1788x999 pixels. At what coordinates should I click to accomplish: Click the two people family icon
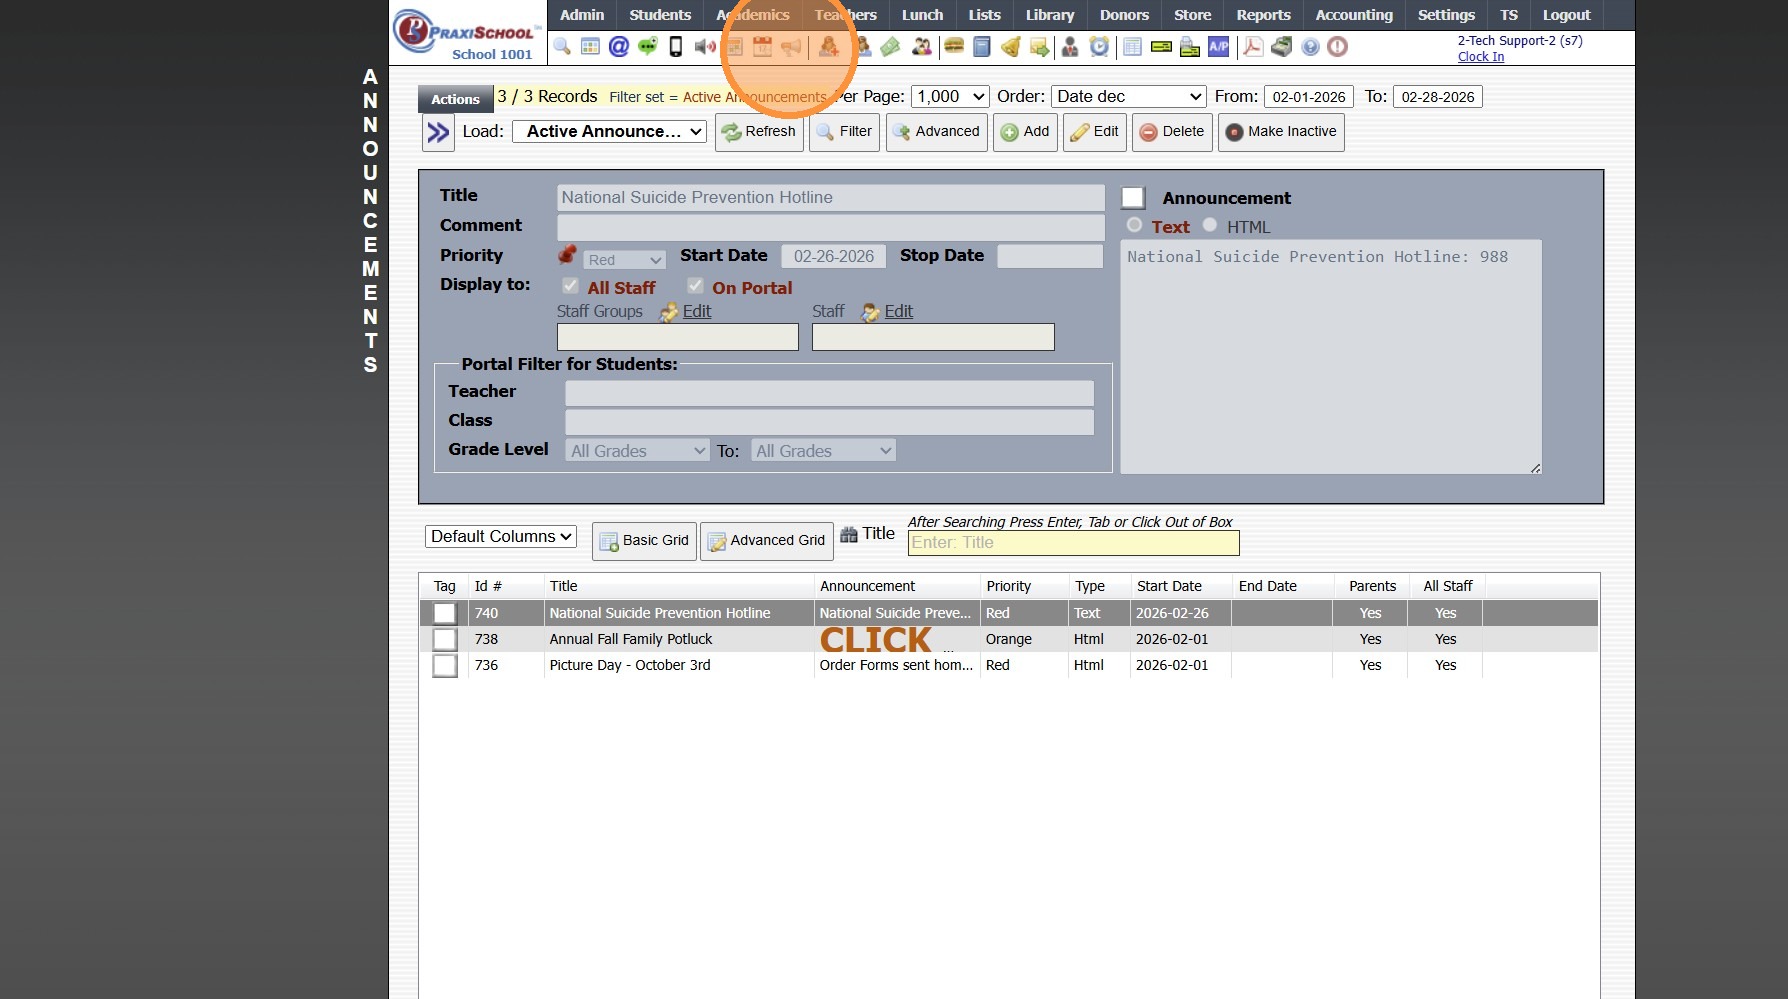pyautogui.click(x=922, y=47)
